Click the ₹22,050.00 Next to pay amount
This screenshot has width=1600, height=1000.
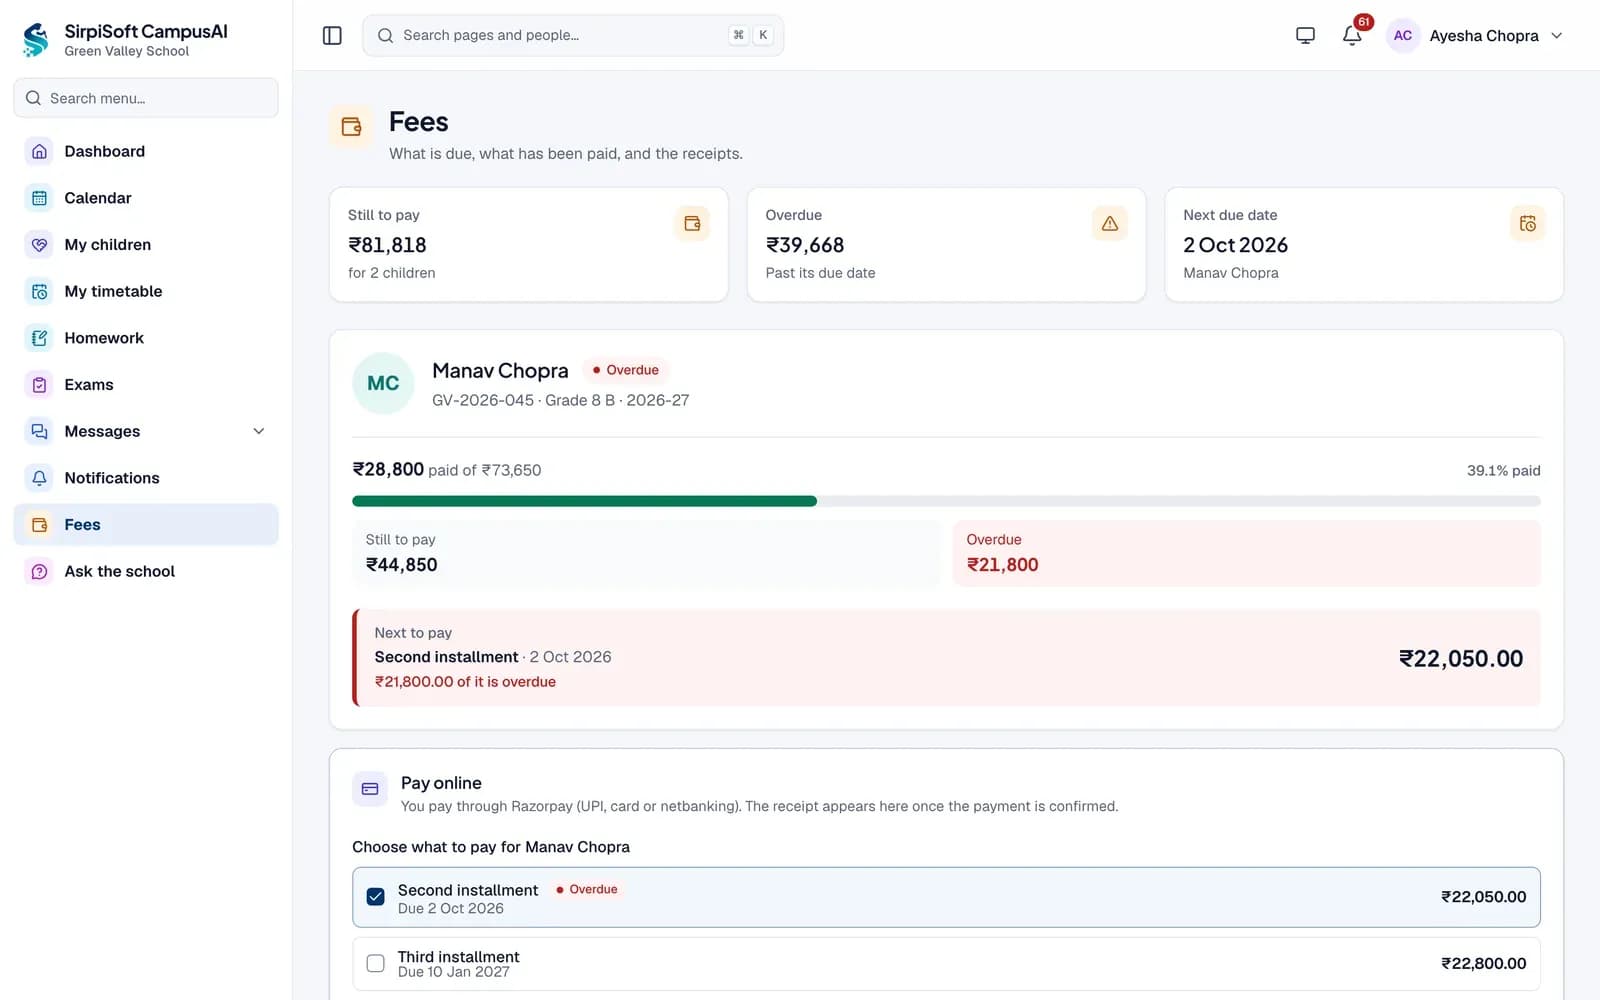click(1460, 658)
